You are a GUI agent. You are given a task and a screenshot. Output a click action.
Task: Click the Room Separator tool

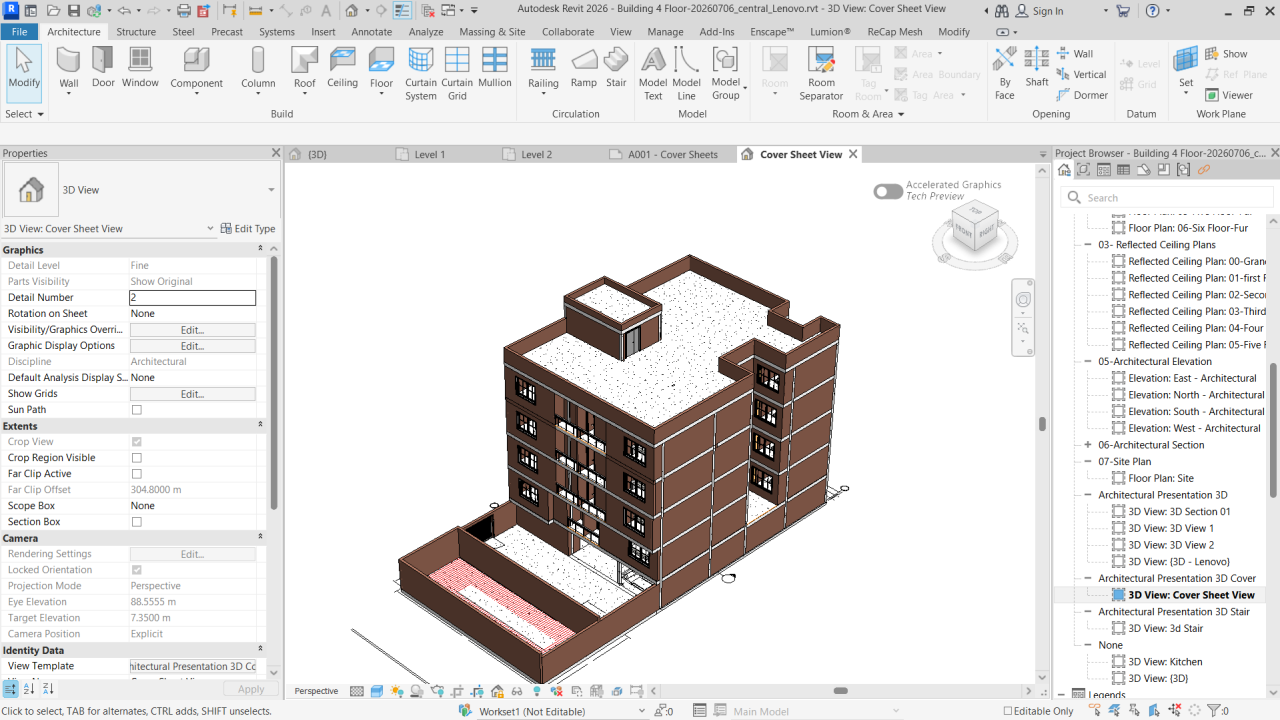[x=821, y=73]
